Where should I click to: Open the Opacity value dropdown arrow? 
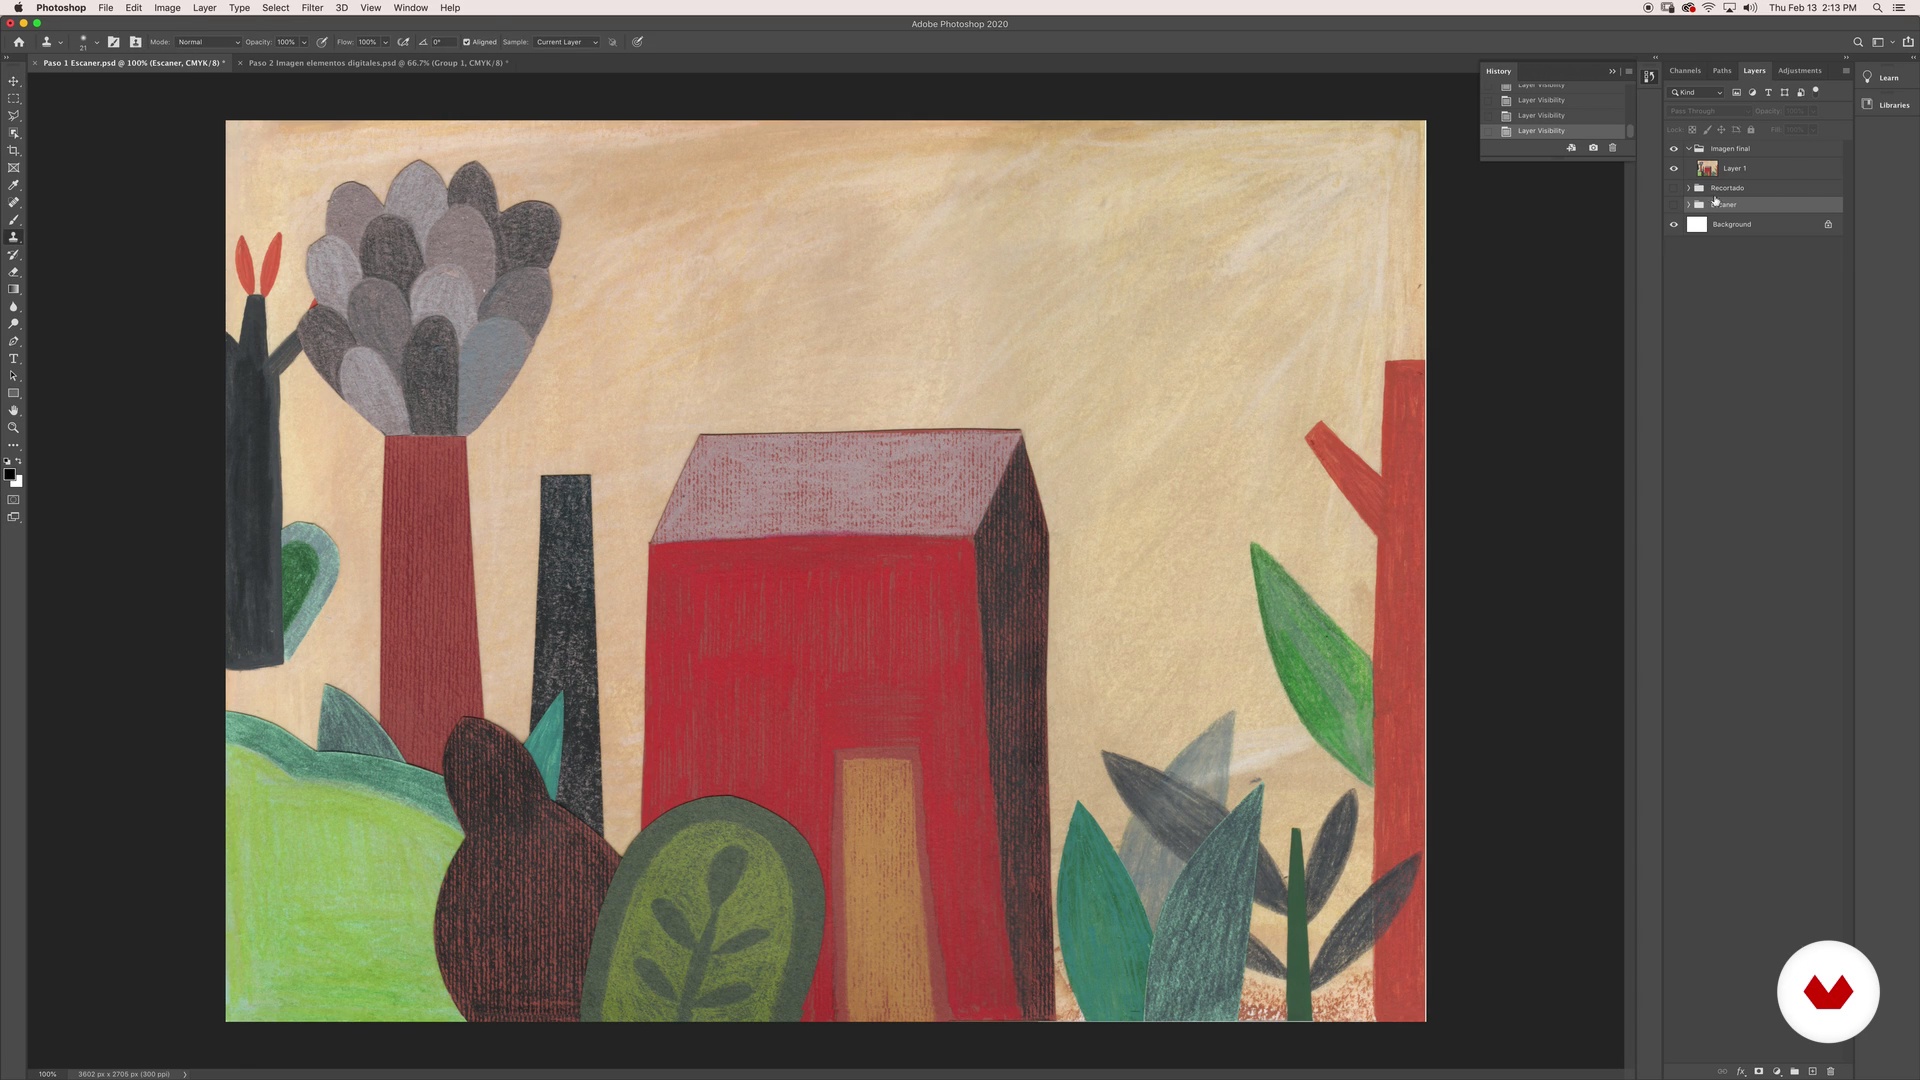(304, 42)
